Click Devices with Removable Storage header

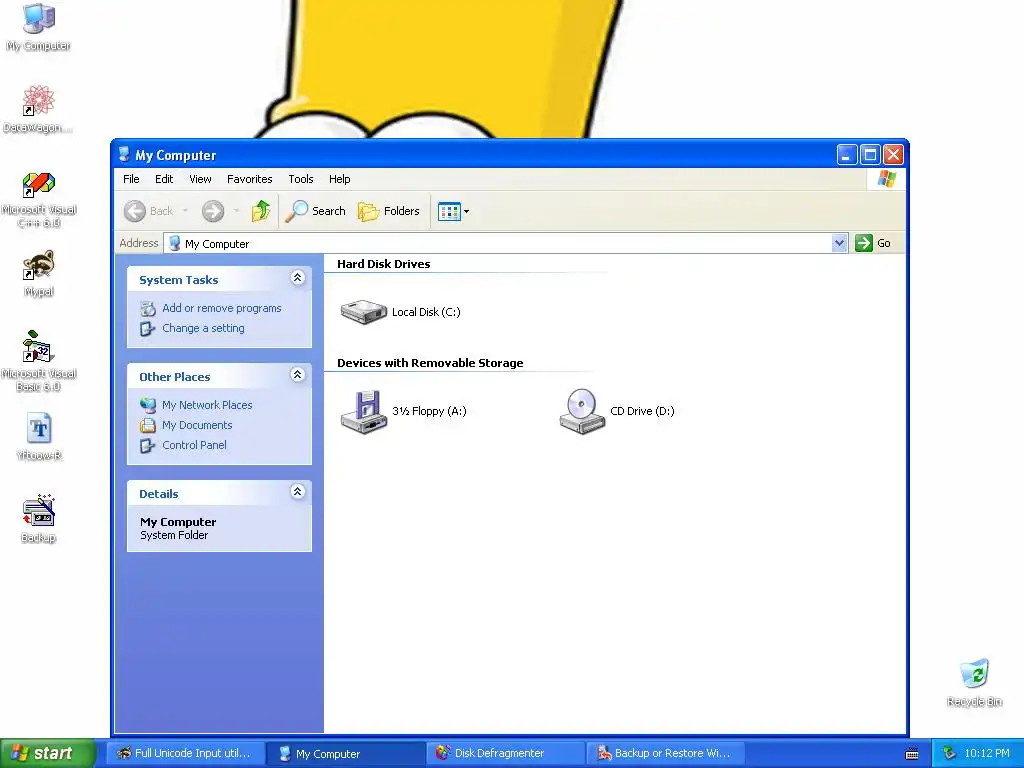pyautogui.click(x=430, y=363)
